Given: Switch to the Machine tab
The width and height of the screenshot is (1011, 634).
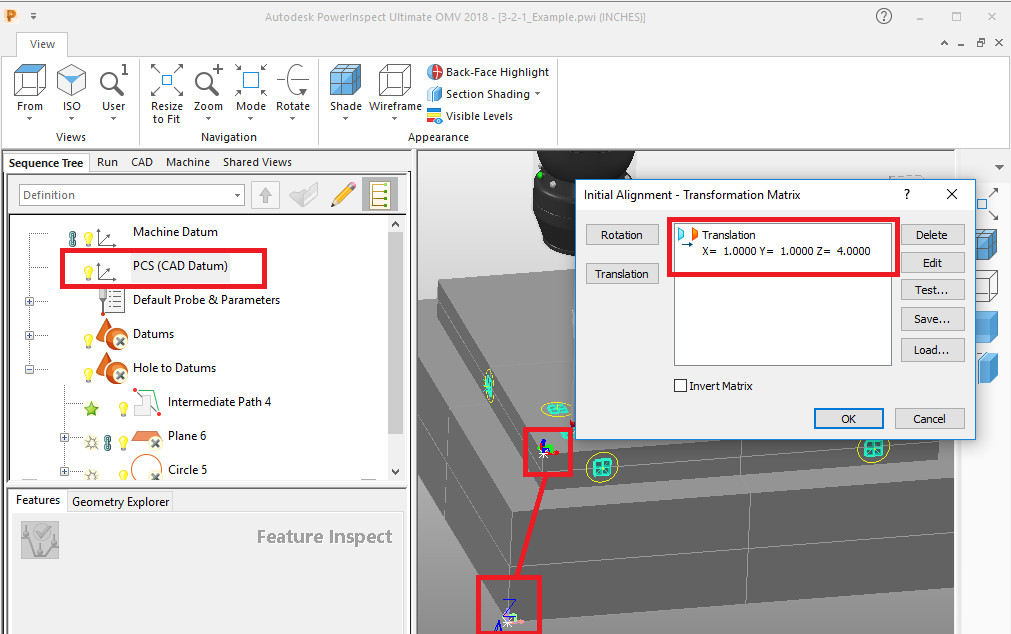Looking at the screenshot, I should click(187, 162).
